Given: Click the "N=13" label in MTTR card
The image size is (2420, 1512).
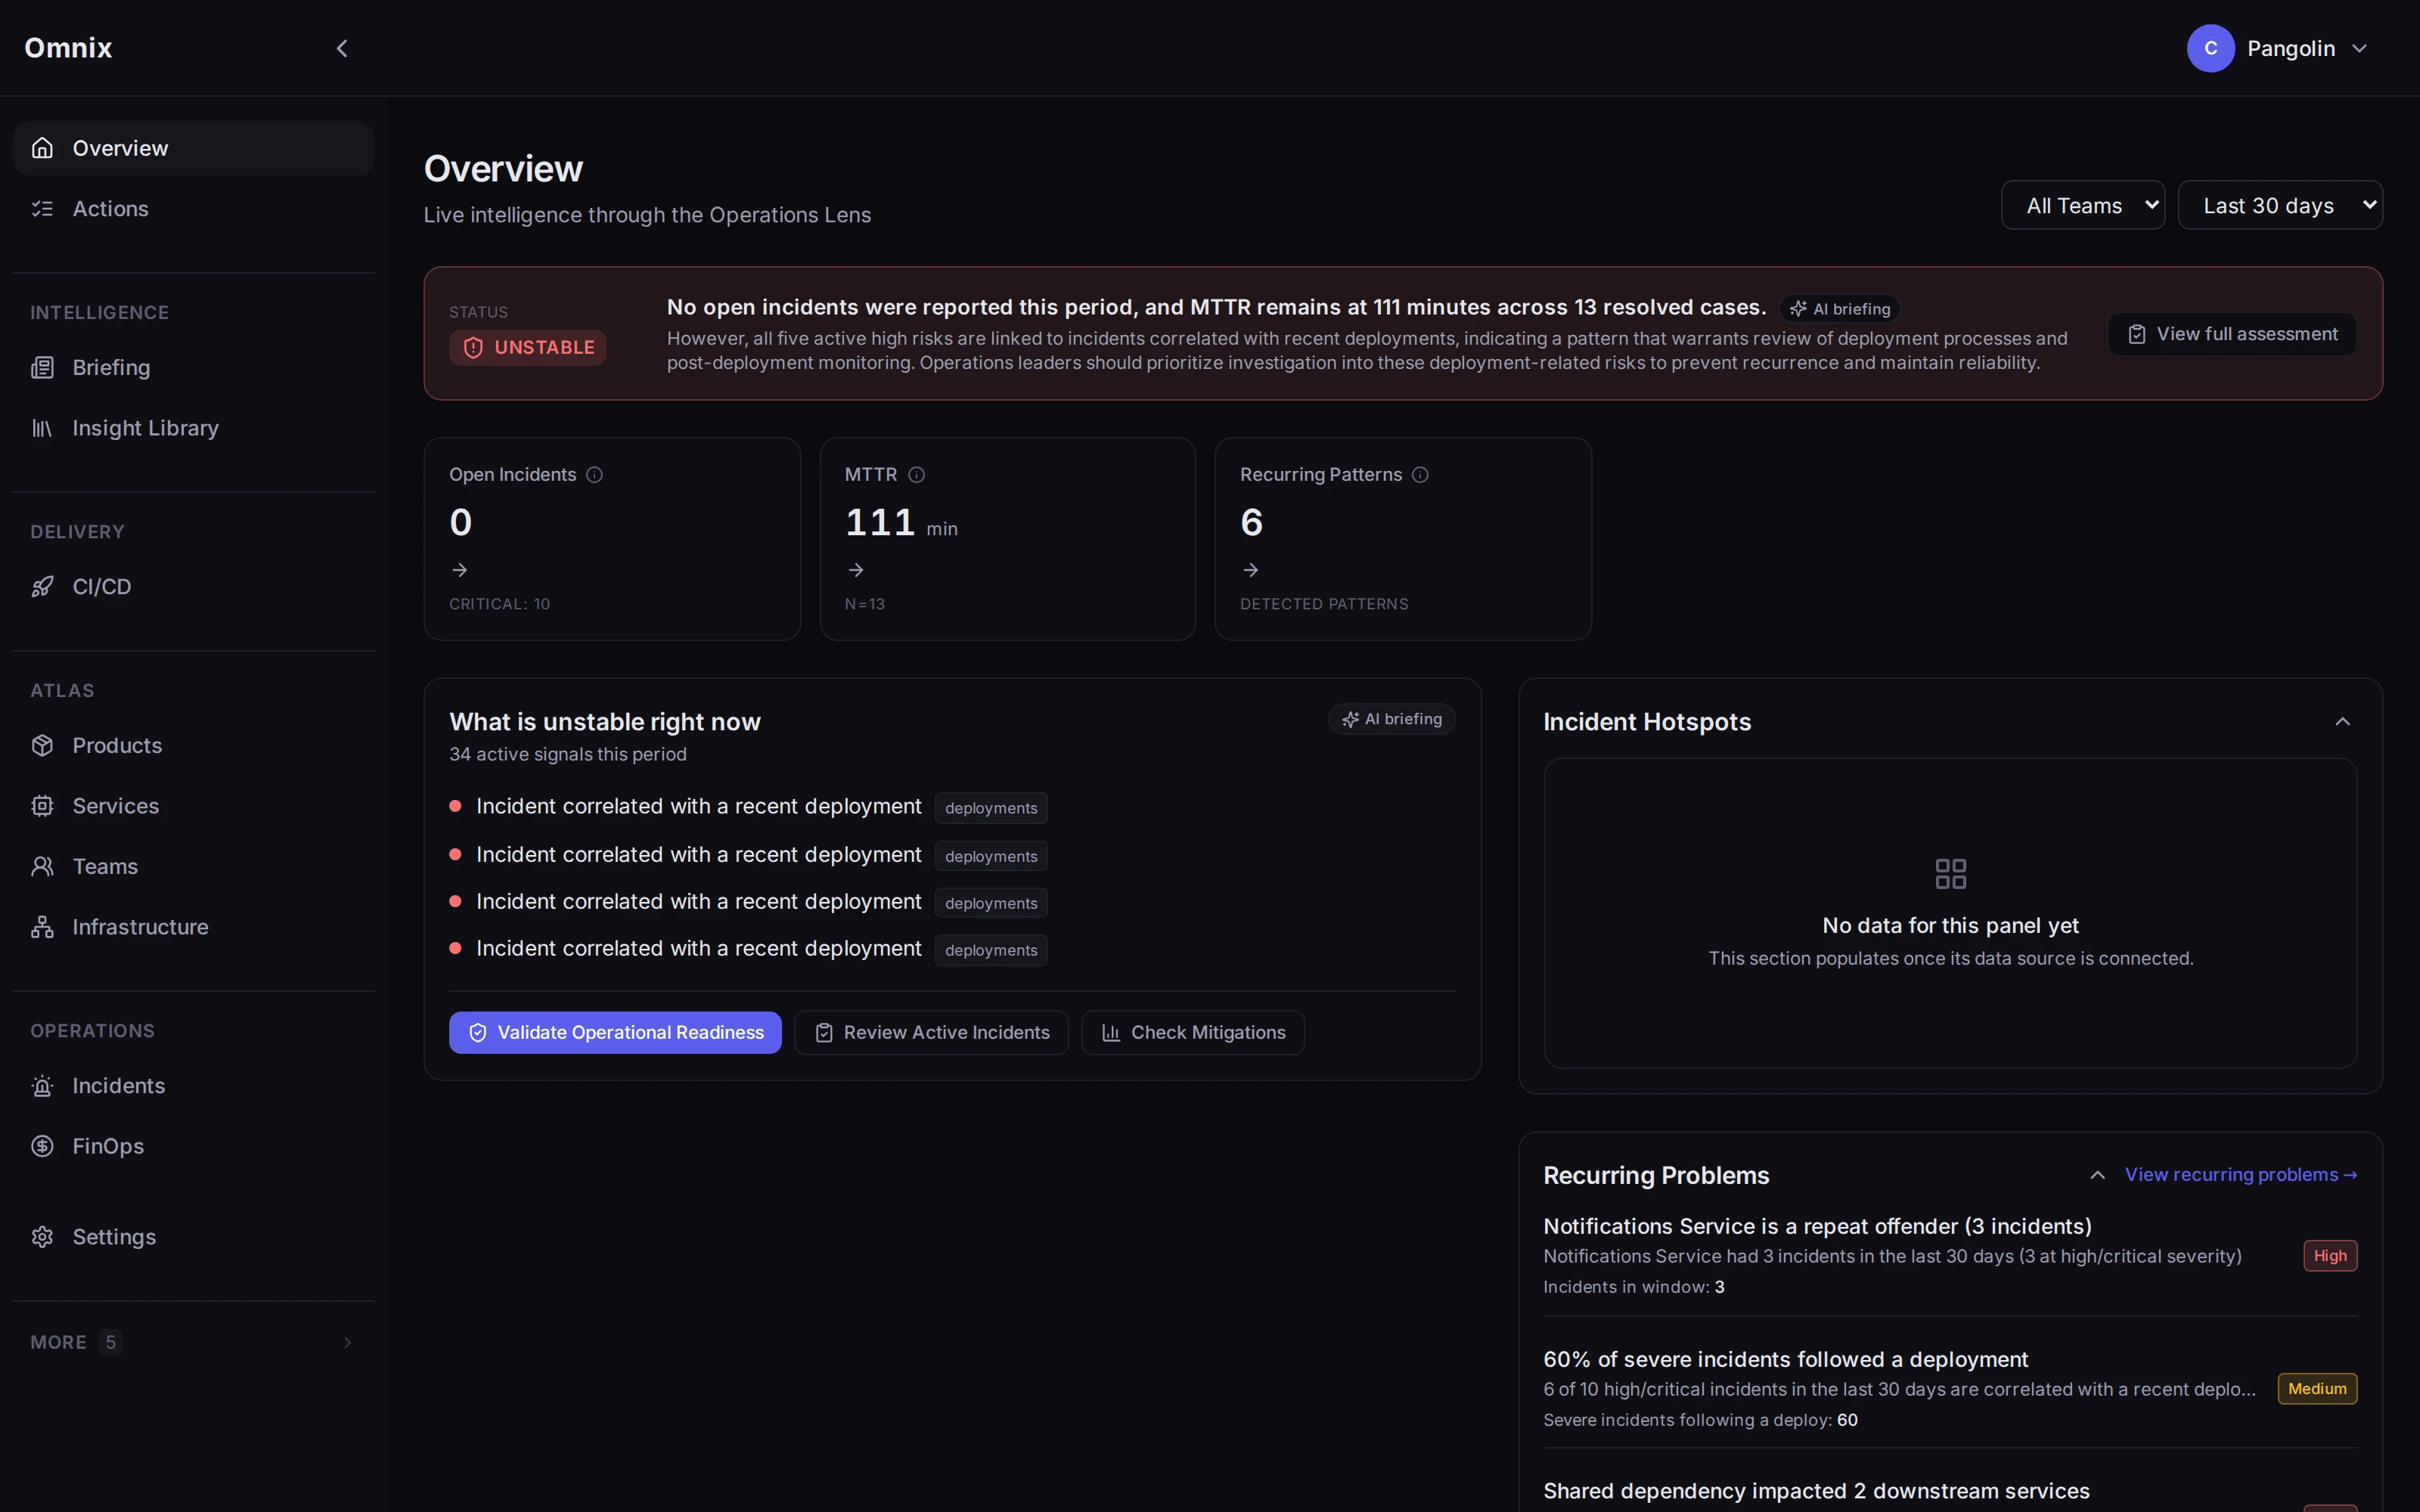Looking at the screenshot, I should tap(864, 604).
